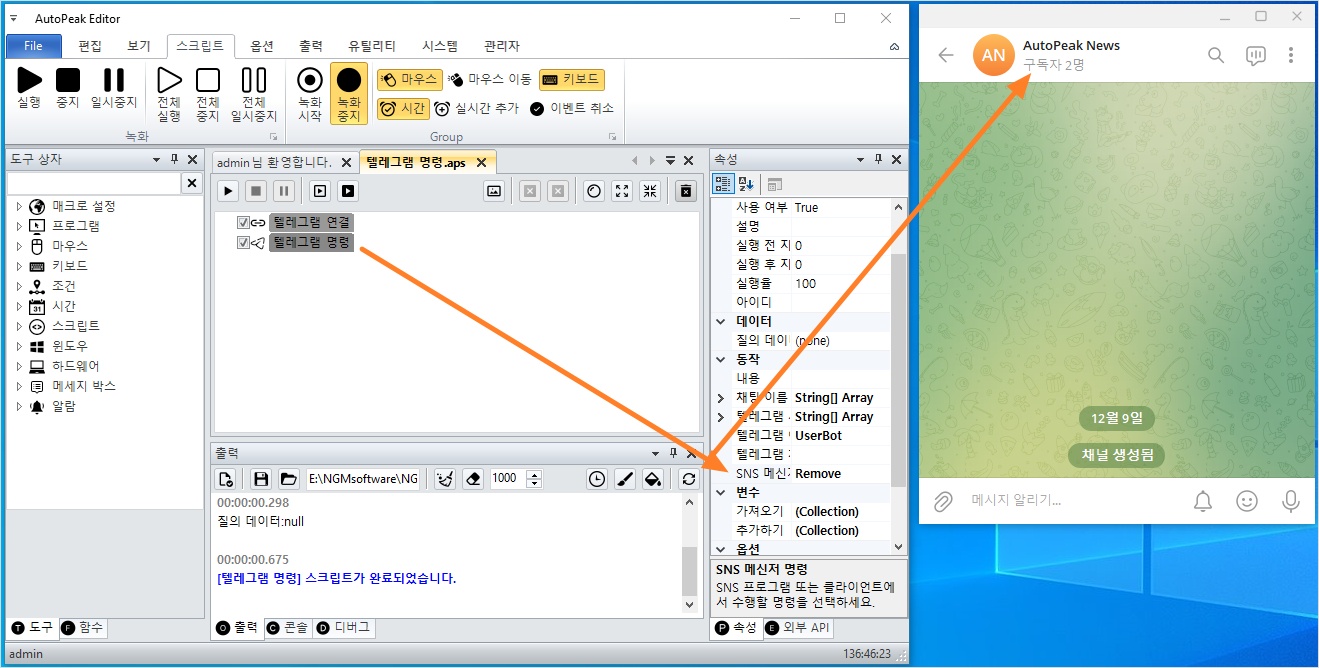
Task: Open the 보기 ribbon tab
Action: 139,46
